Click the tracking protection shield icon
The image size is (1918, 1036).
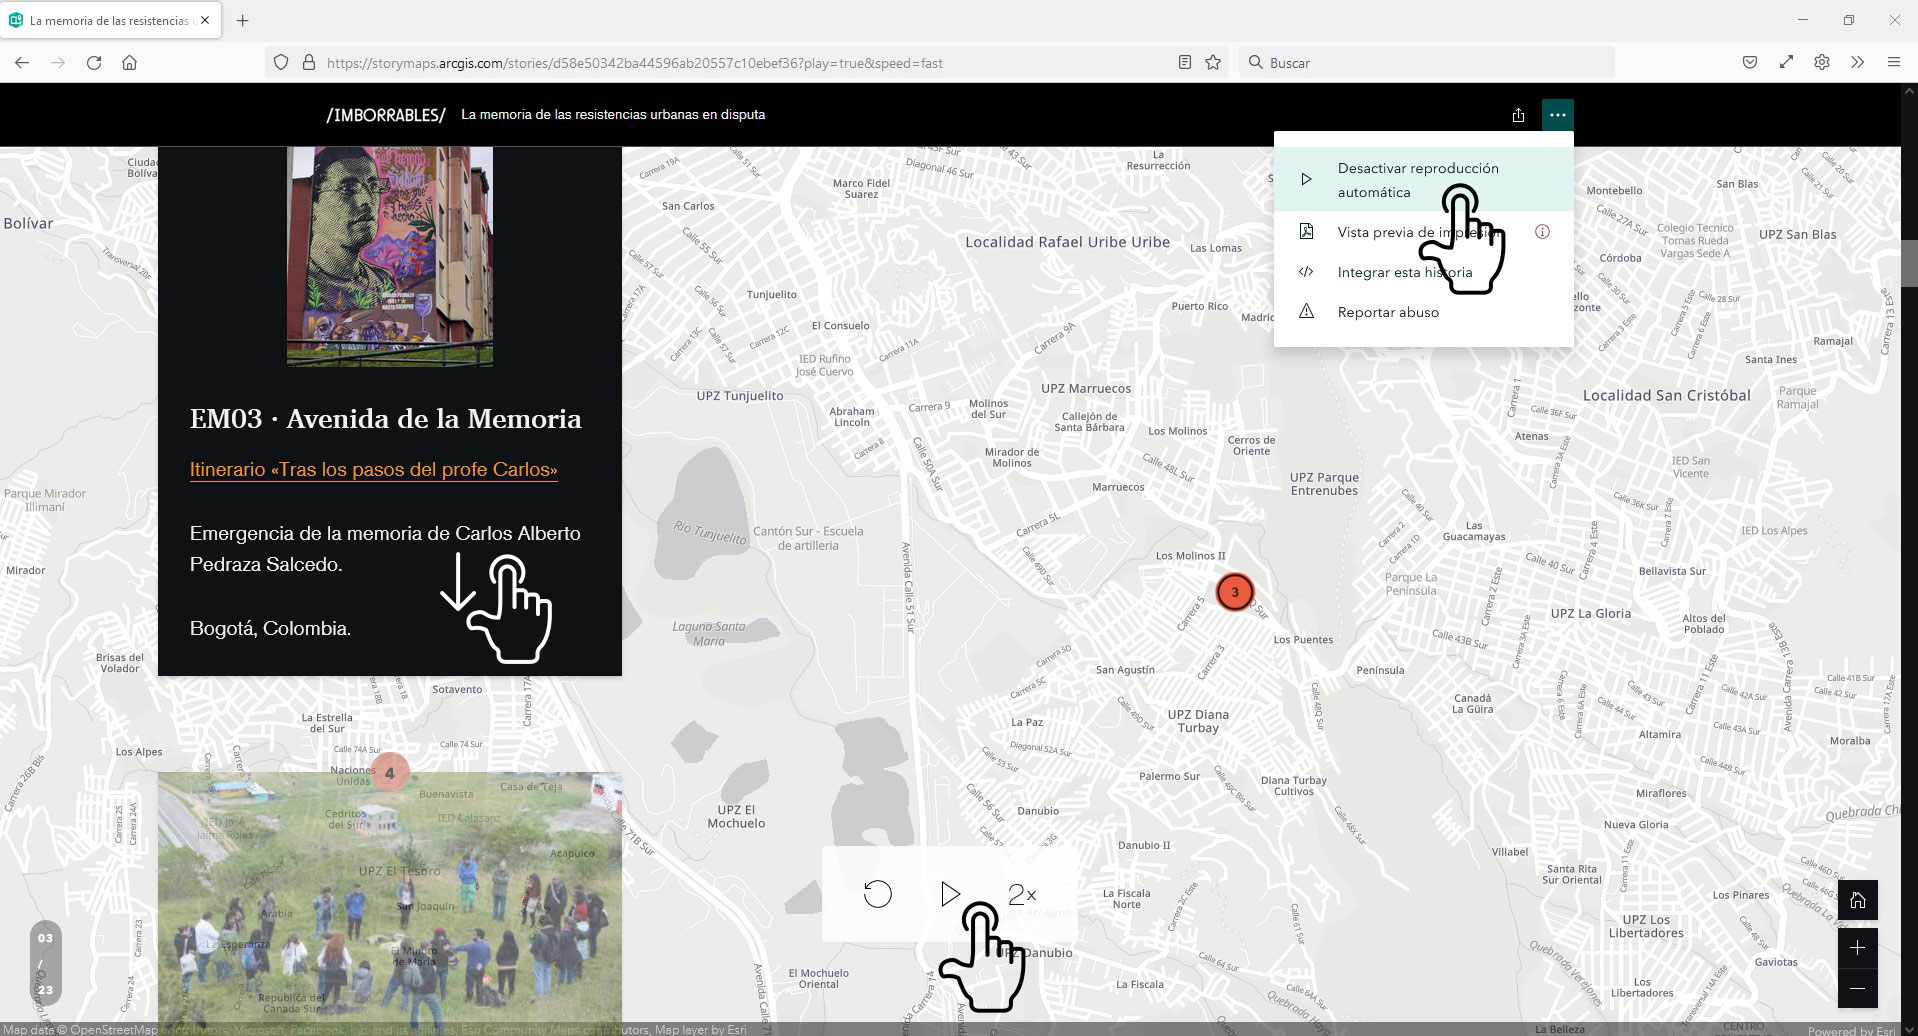click(x=281, y=62)
